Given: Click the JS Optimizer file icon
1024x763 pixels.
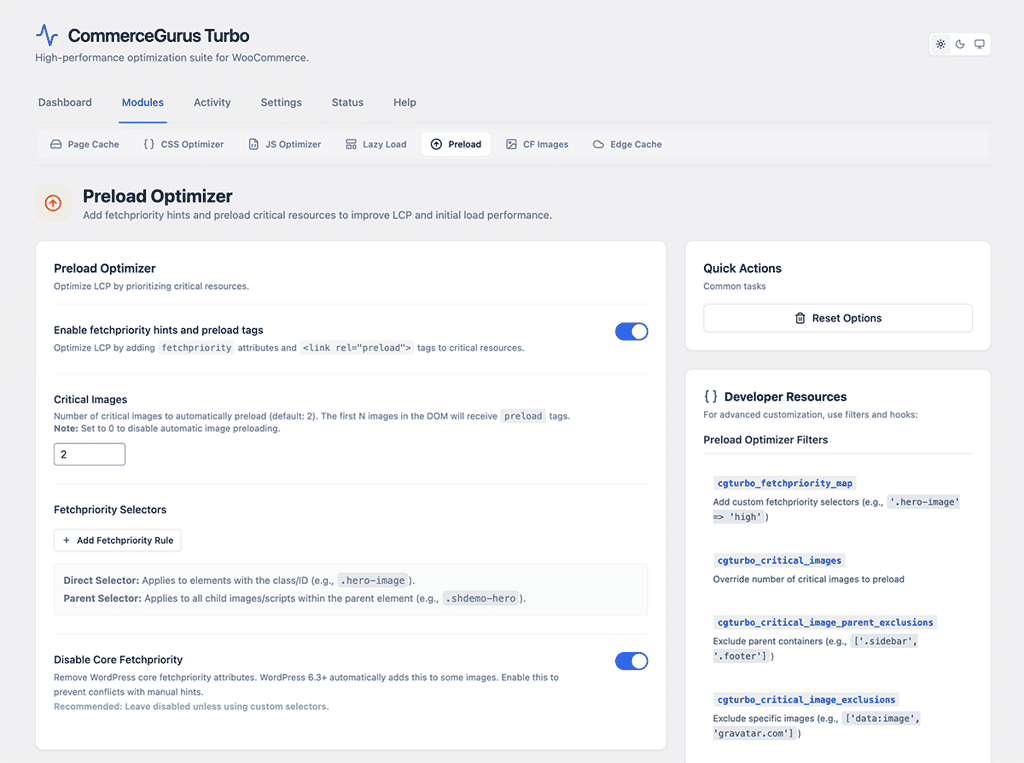Looking at the screenshot, I should click(x=253, y=144).
